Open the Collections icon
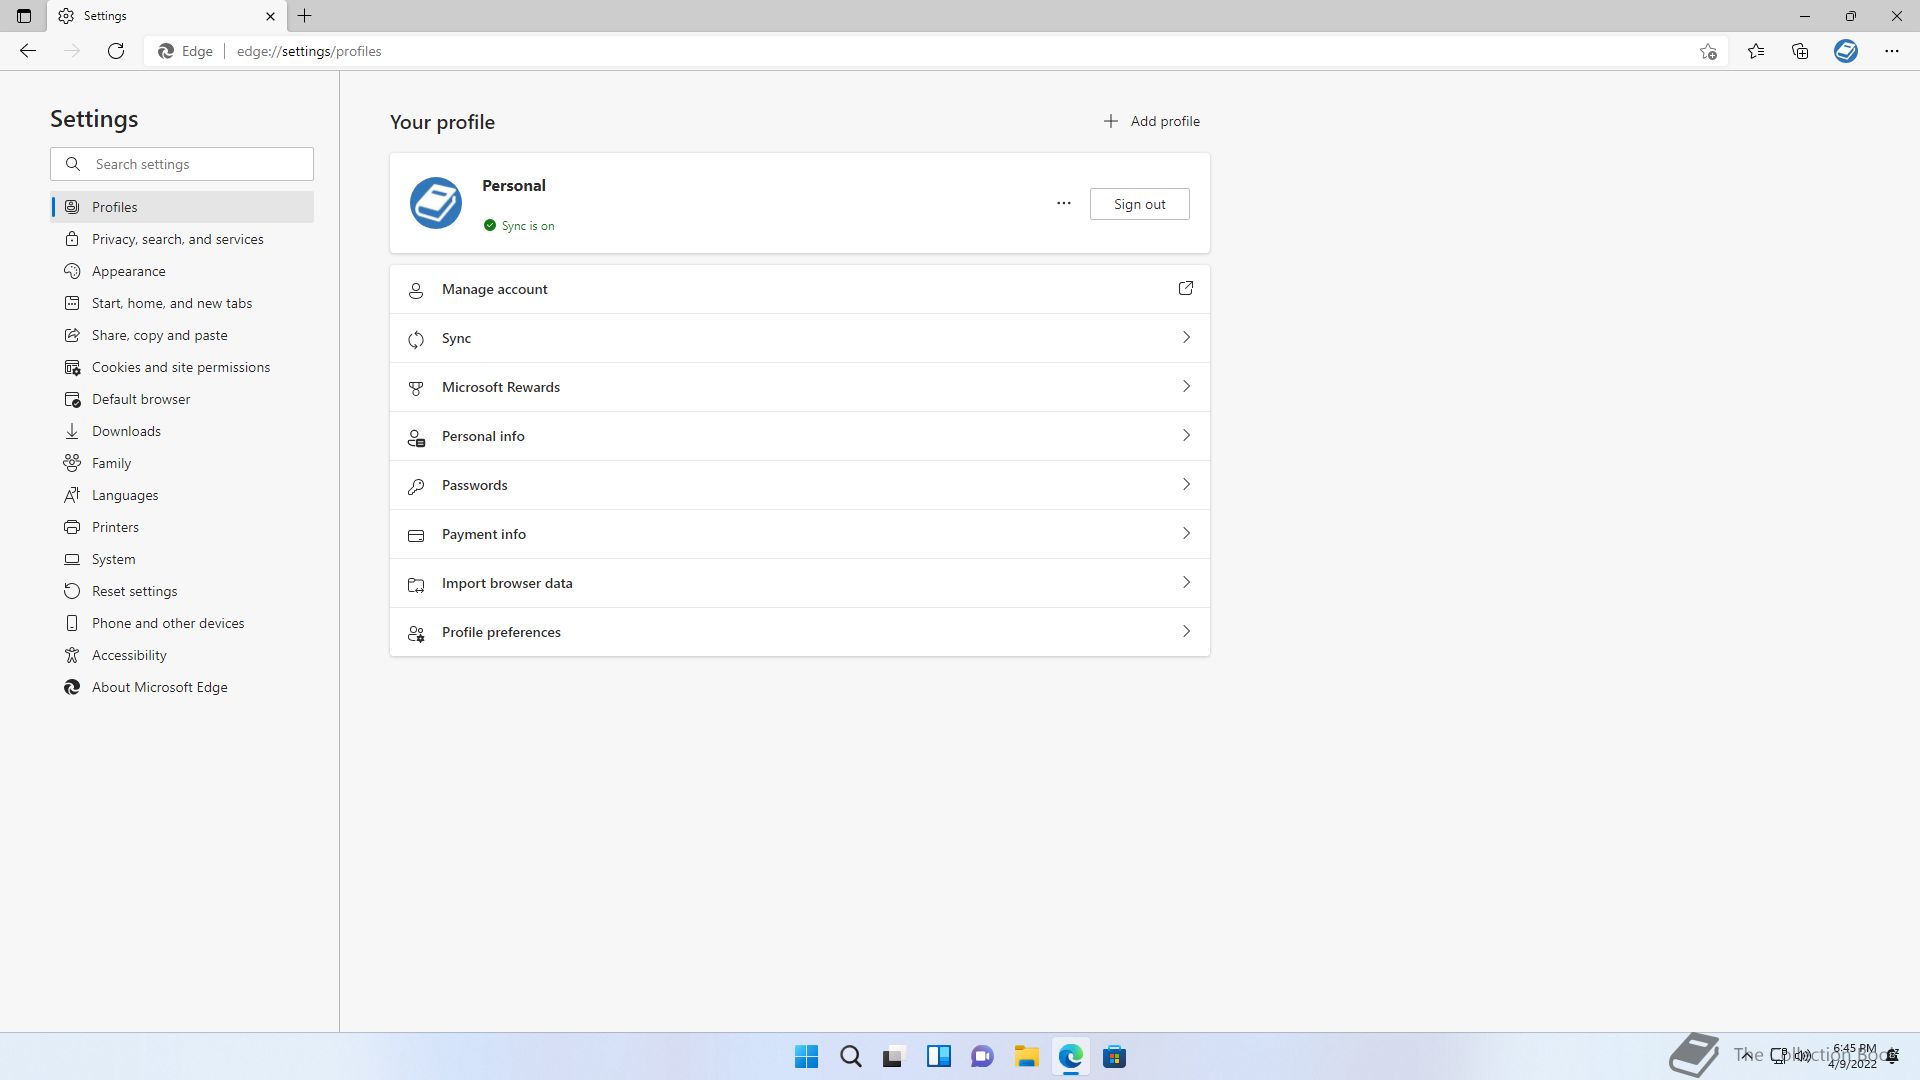The height and width of the screenshot is (1080, 1920). (1800, 51)
